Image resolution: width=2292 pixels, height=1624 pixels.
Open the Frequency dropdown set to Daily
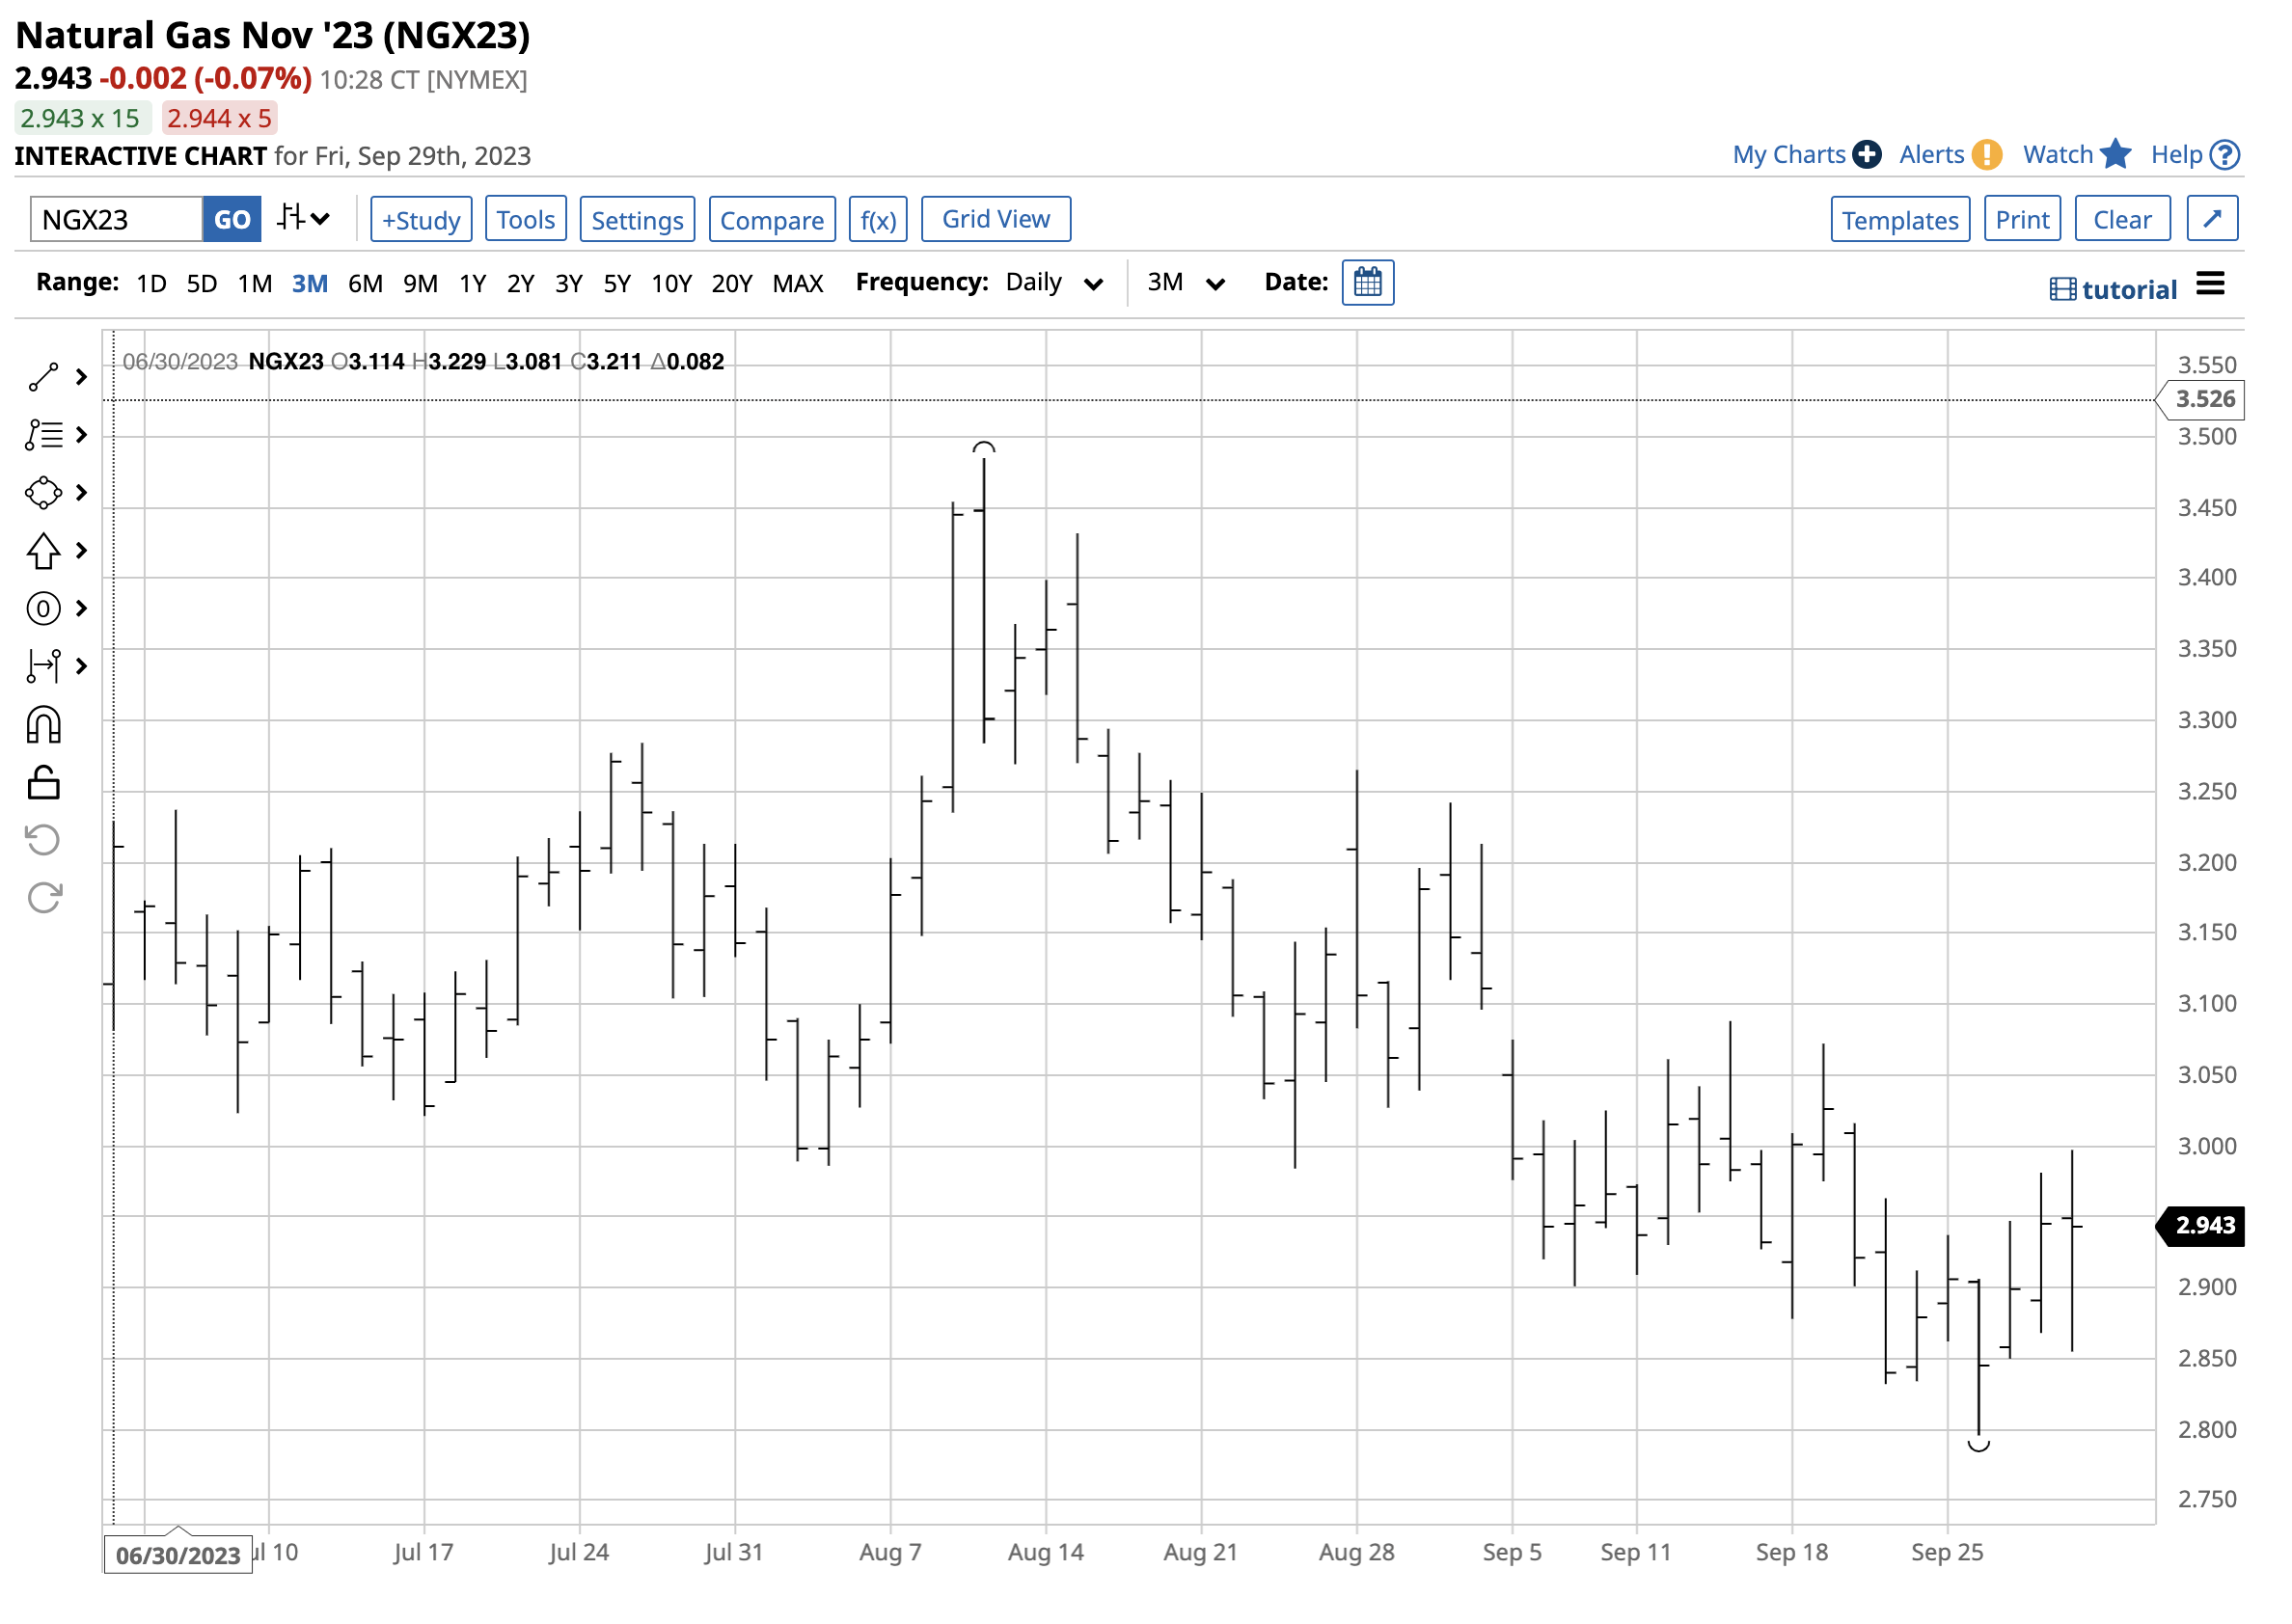pos(1052,283)
